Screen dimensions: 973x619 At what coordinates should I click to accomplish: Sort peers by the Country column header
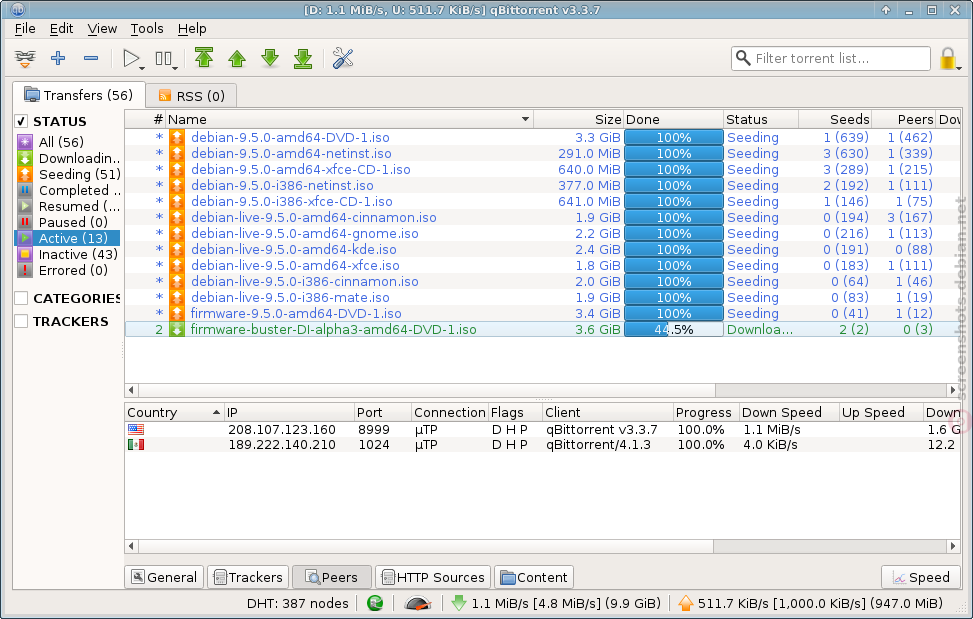pos(174,412)
